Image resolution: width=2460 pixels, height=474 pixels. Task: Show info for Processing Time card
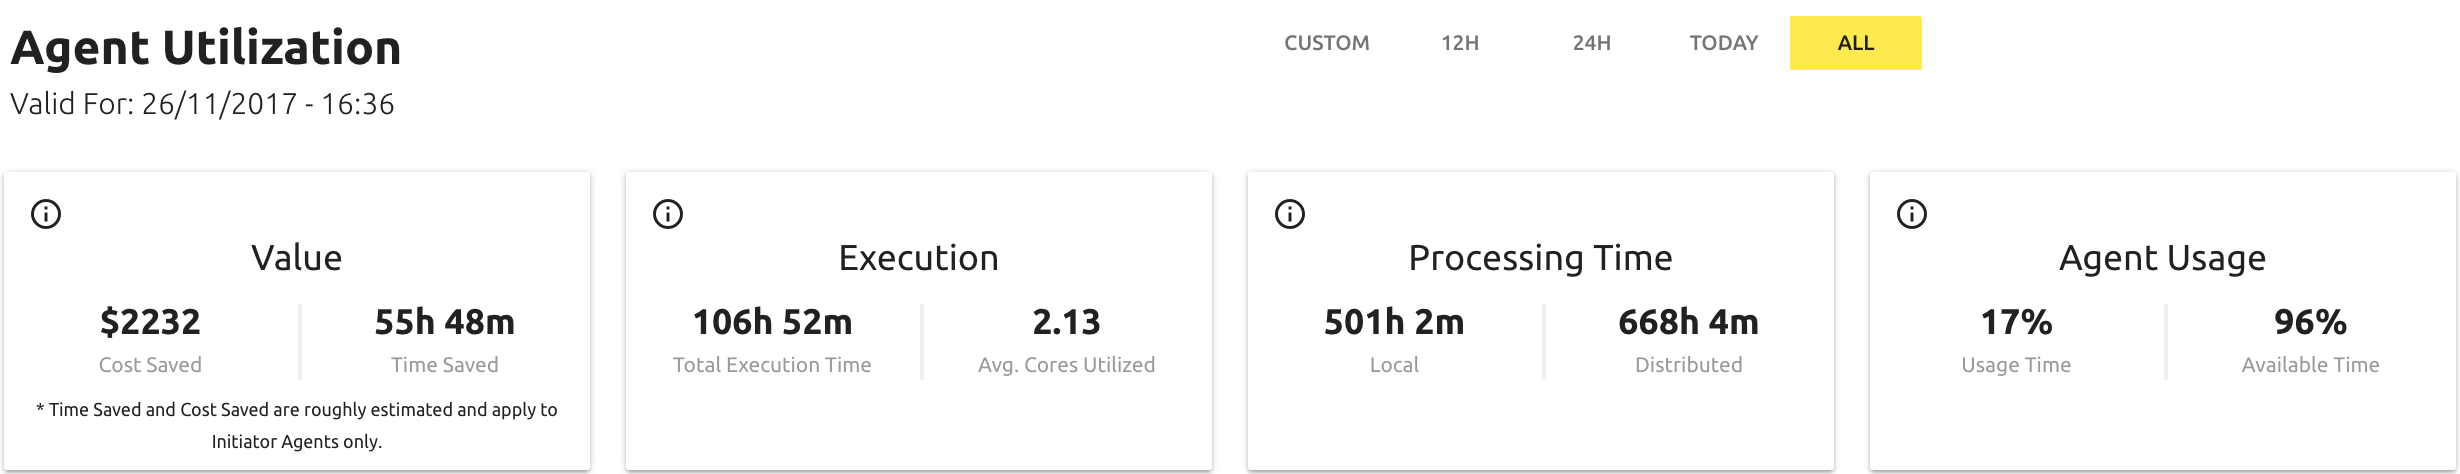tap(1290, 214)
